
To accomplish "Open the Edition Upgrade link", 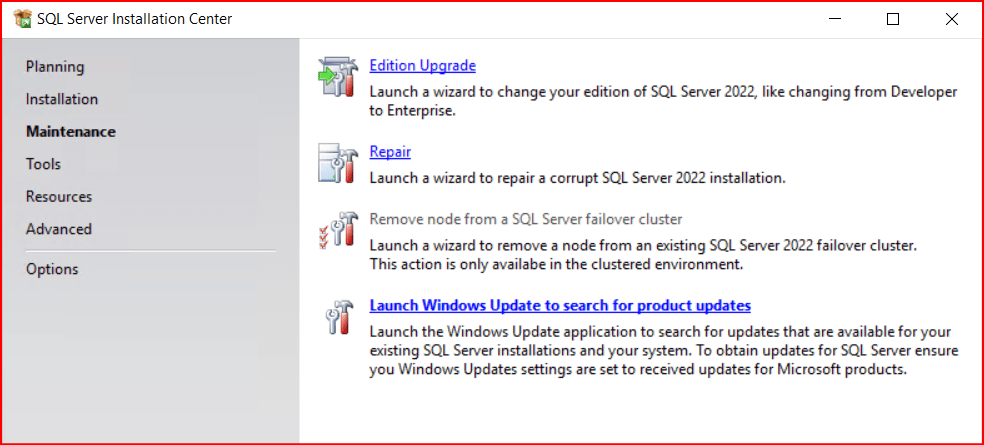I will point(422,66).
